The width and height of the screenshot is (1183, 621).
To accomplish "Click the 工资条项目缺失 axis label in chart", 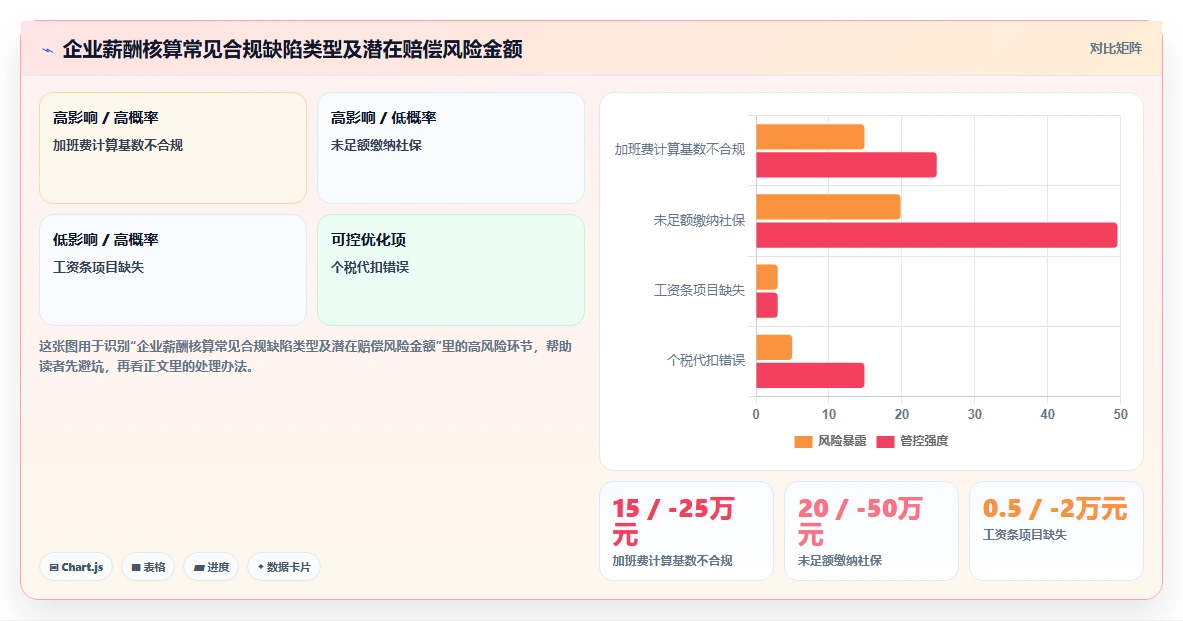I will click(699, 290).
